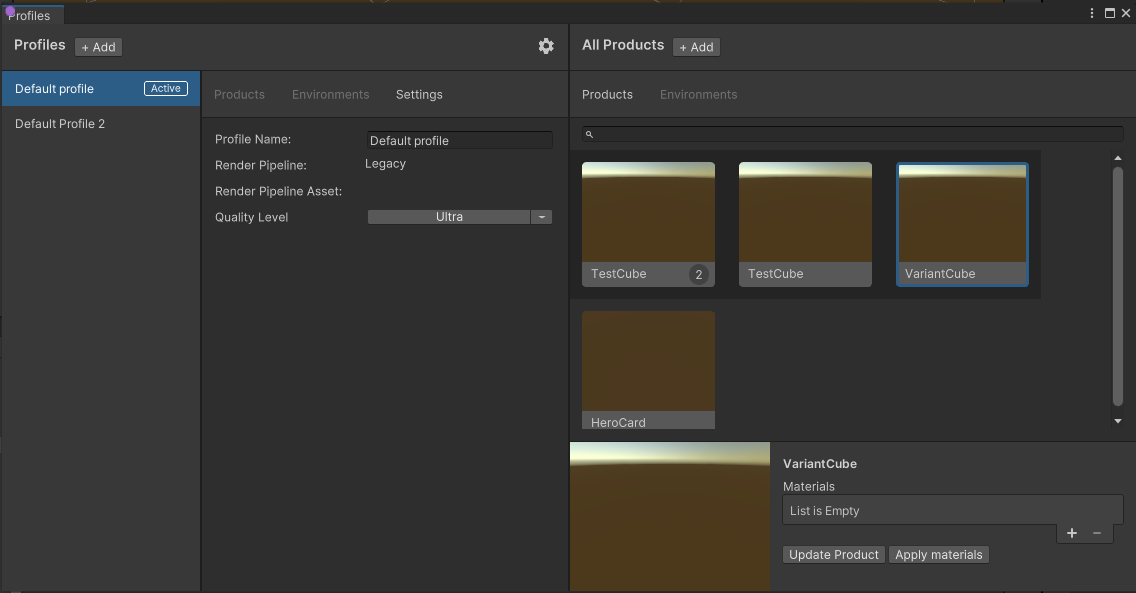Click the products list vertical scrollbar
The height and width of the screenshot is (593, 1136).
coord(1118,286)
